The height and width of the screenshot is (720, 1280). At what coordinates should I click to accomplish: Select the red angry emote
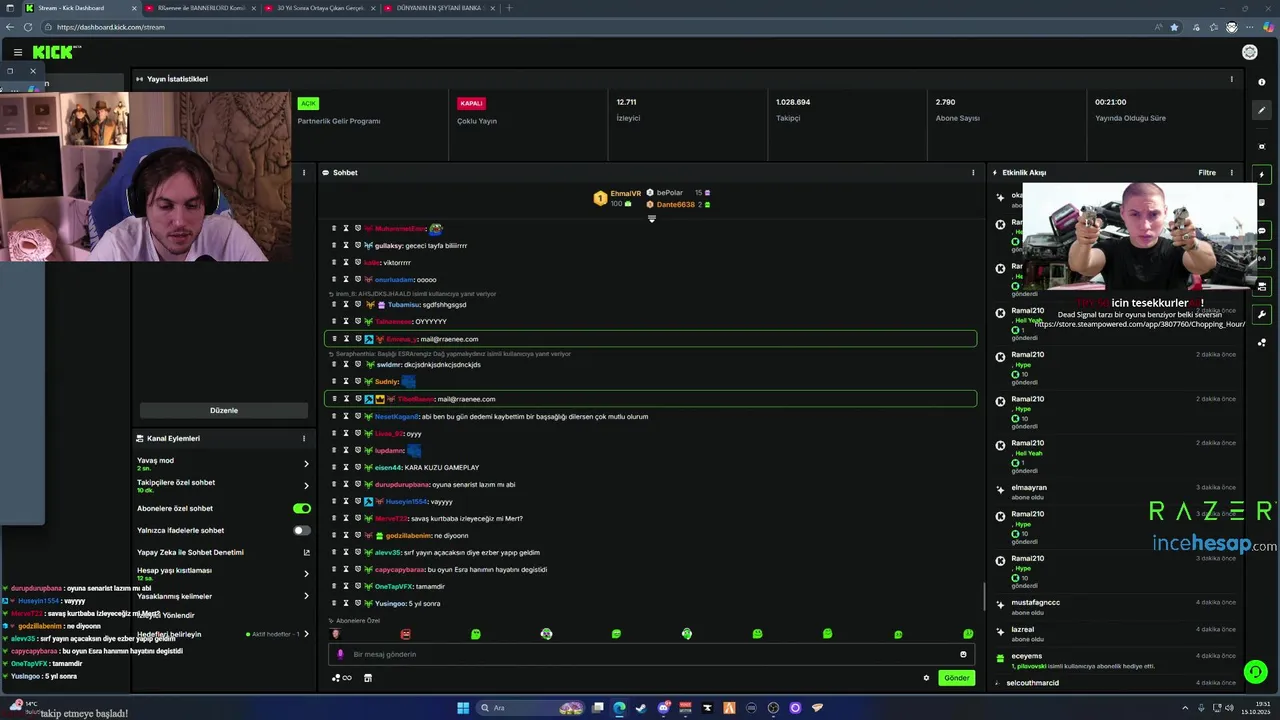click(x=405, y=634)
